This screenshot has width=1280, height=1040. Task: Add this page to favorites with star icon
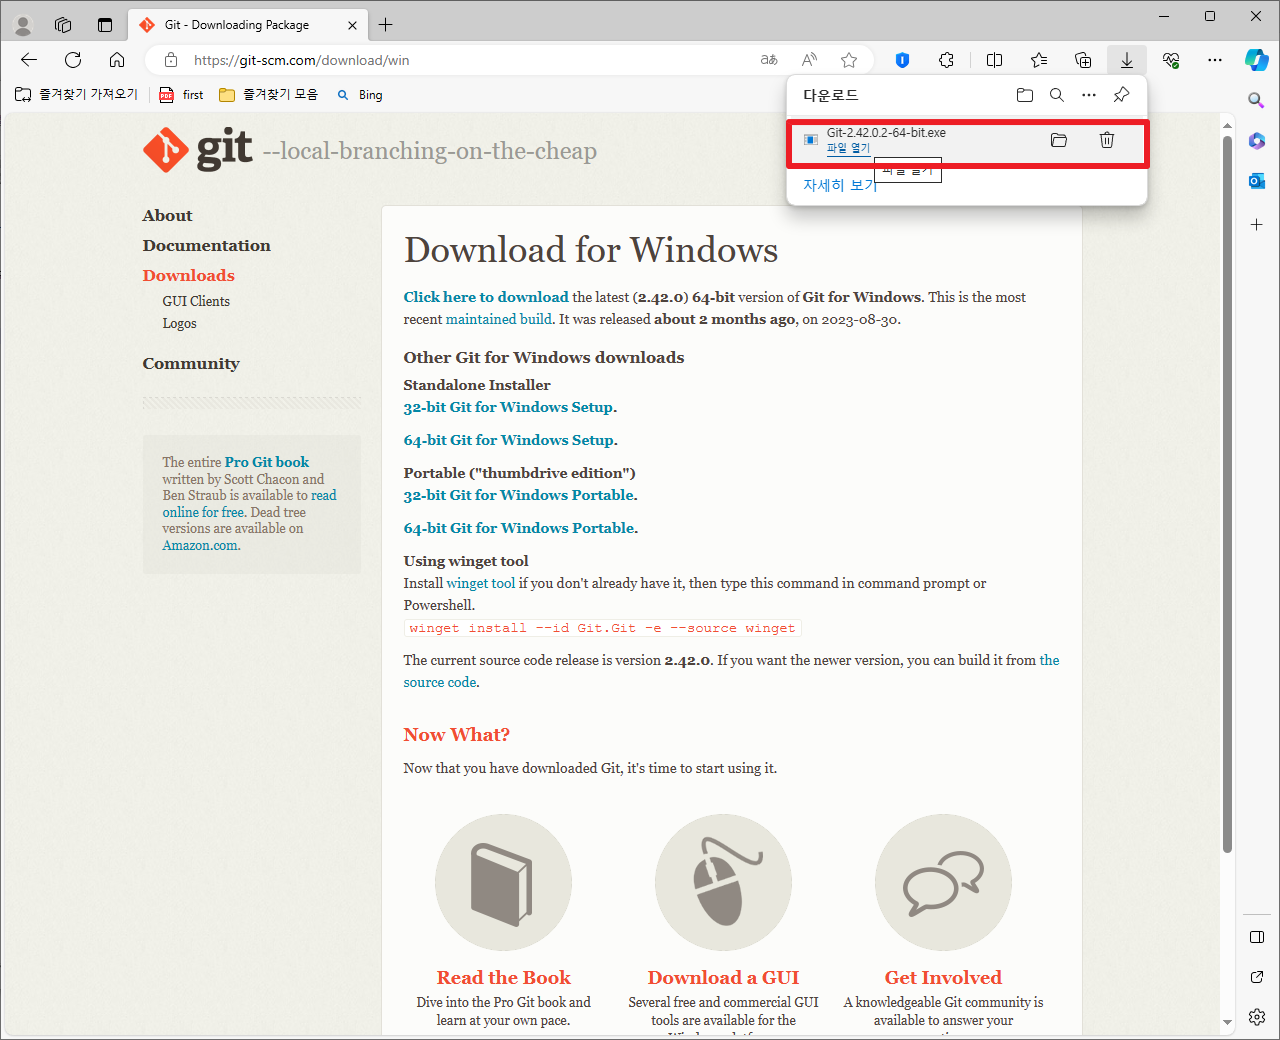point(849,60)
